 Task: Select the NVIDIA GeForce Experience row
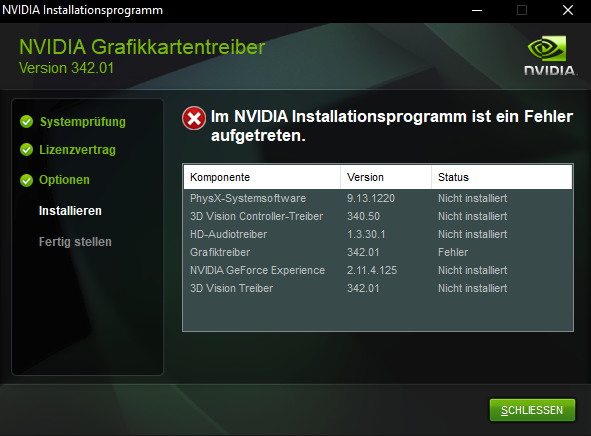point(378,270)
